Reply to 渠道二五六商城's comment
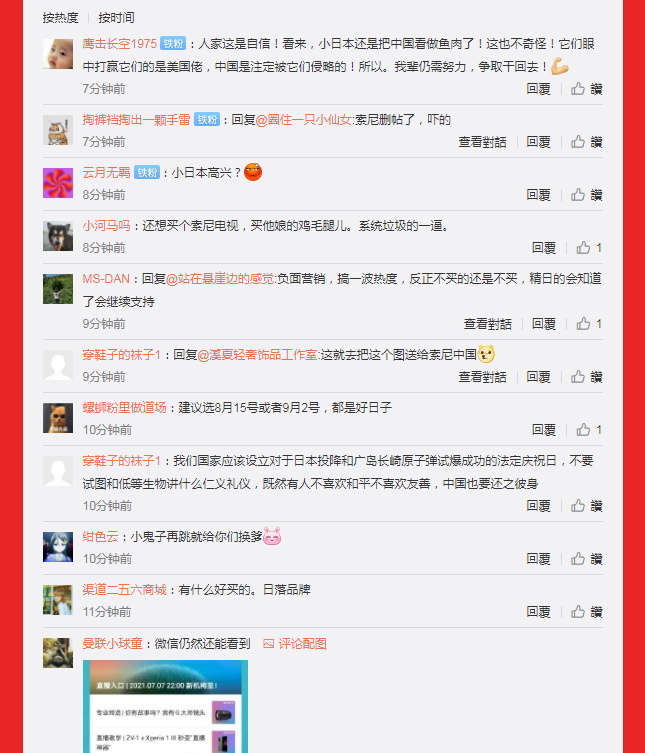 tap(538, 612)
